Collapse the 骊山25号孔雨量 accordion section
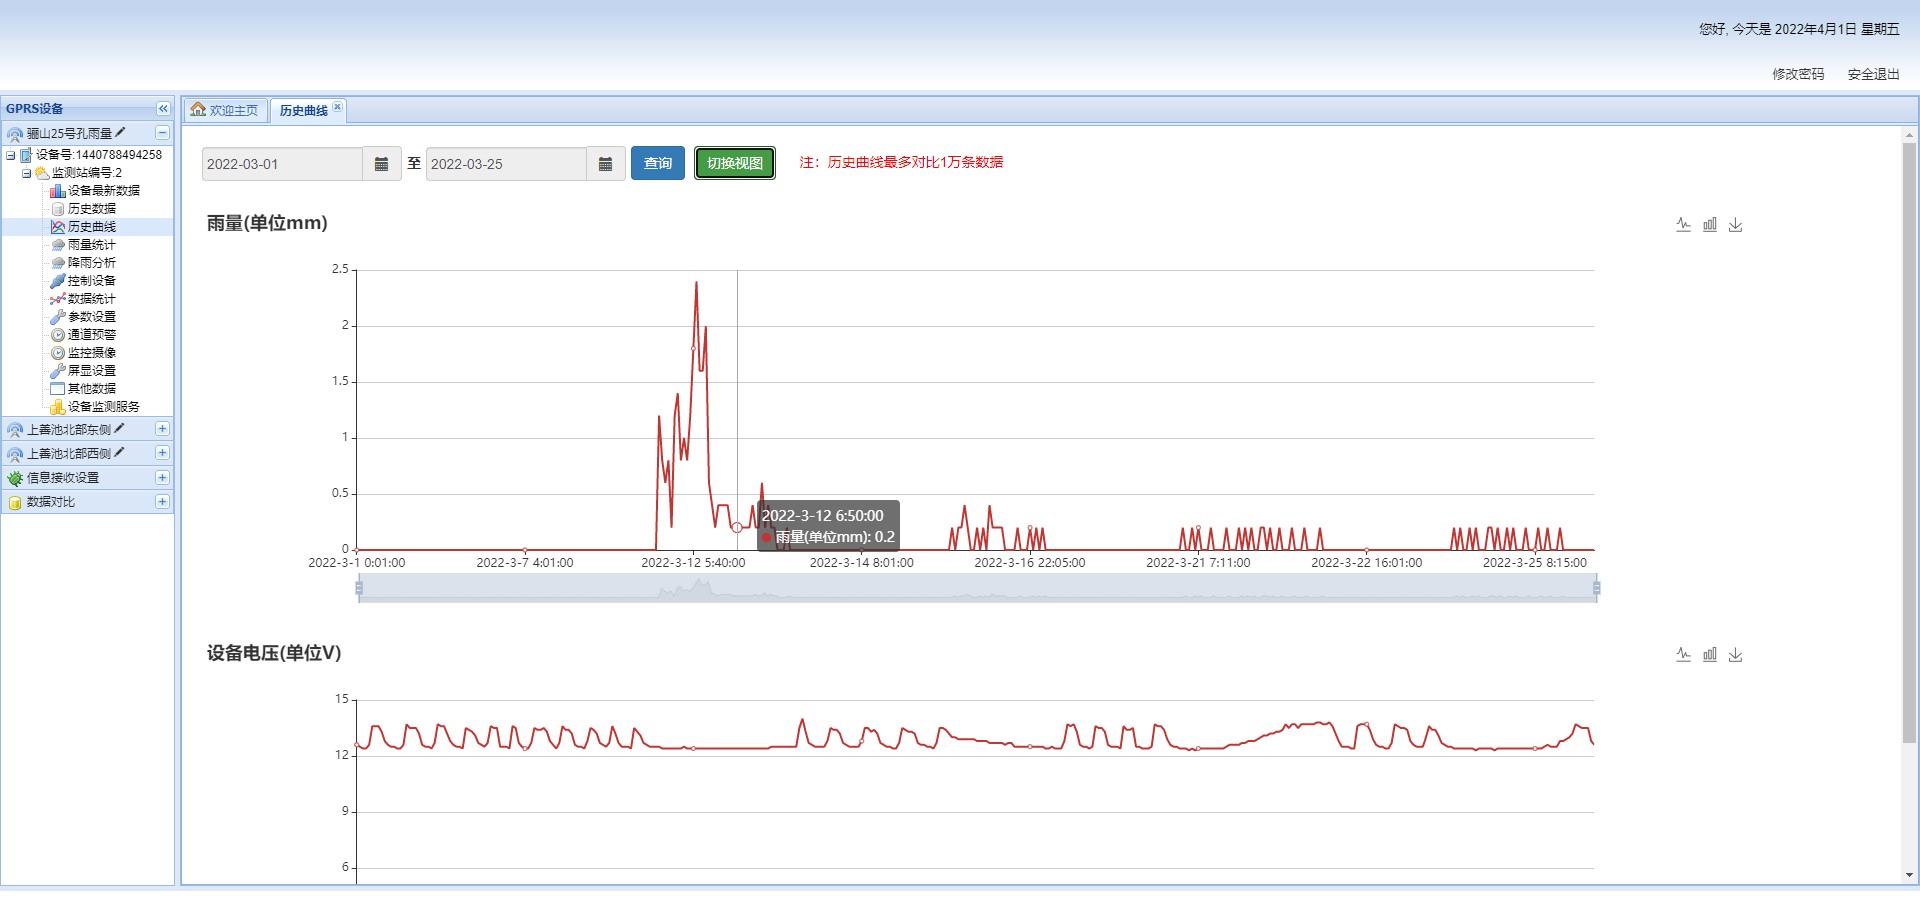 tap(162, 132)
